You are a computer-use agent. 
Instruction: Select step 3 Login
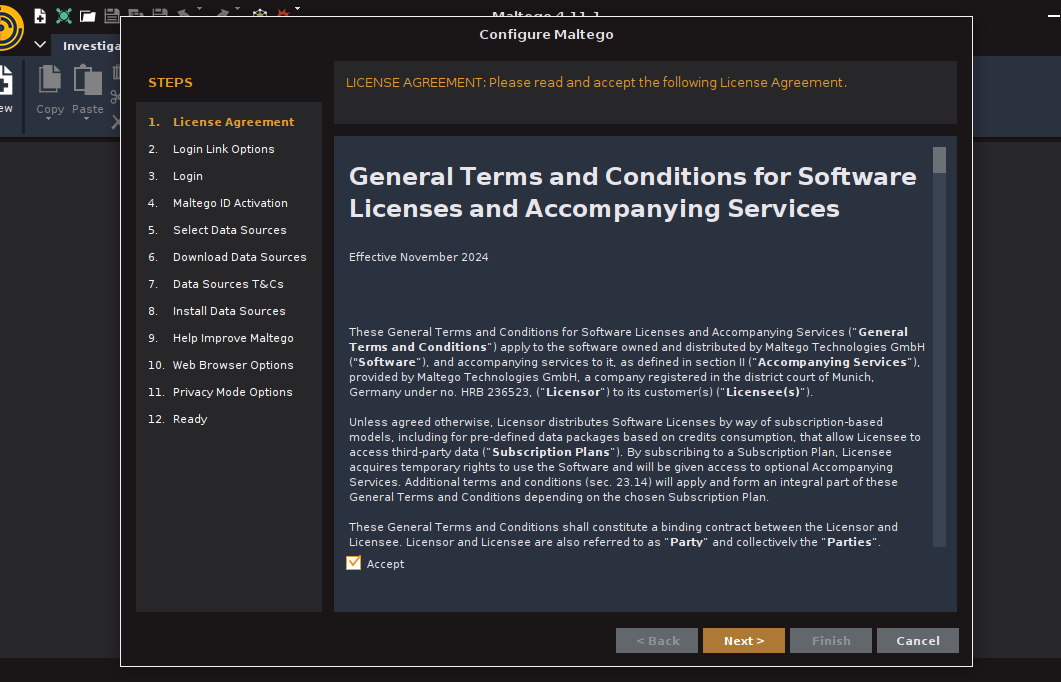pyautogui.click(x=175, y=176)
